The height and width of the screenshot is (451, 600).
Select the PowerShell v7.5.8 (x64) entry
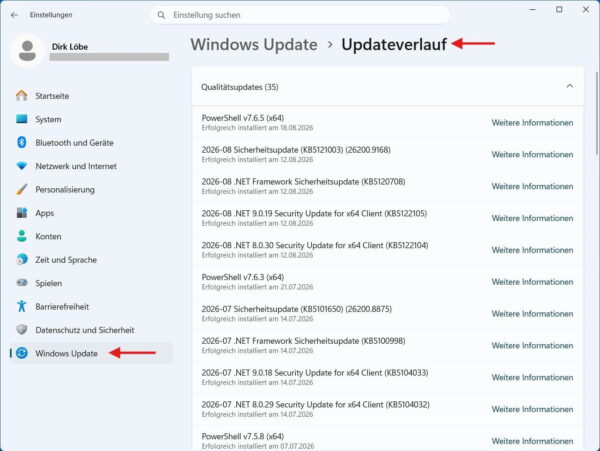tap(388, 438)
